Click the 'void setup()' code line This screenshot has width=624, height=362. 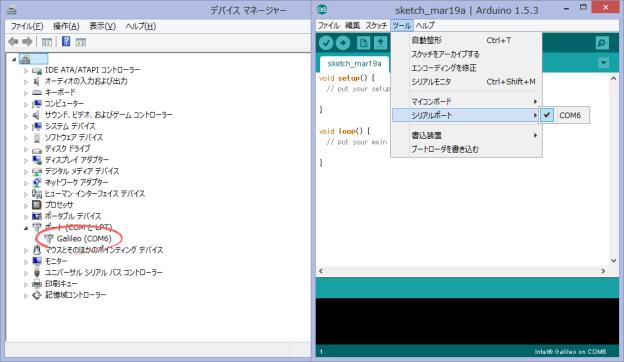coord(347,78)
